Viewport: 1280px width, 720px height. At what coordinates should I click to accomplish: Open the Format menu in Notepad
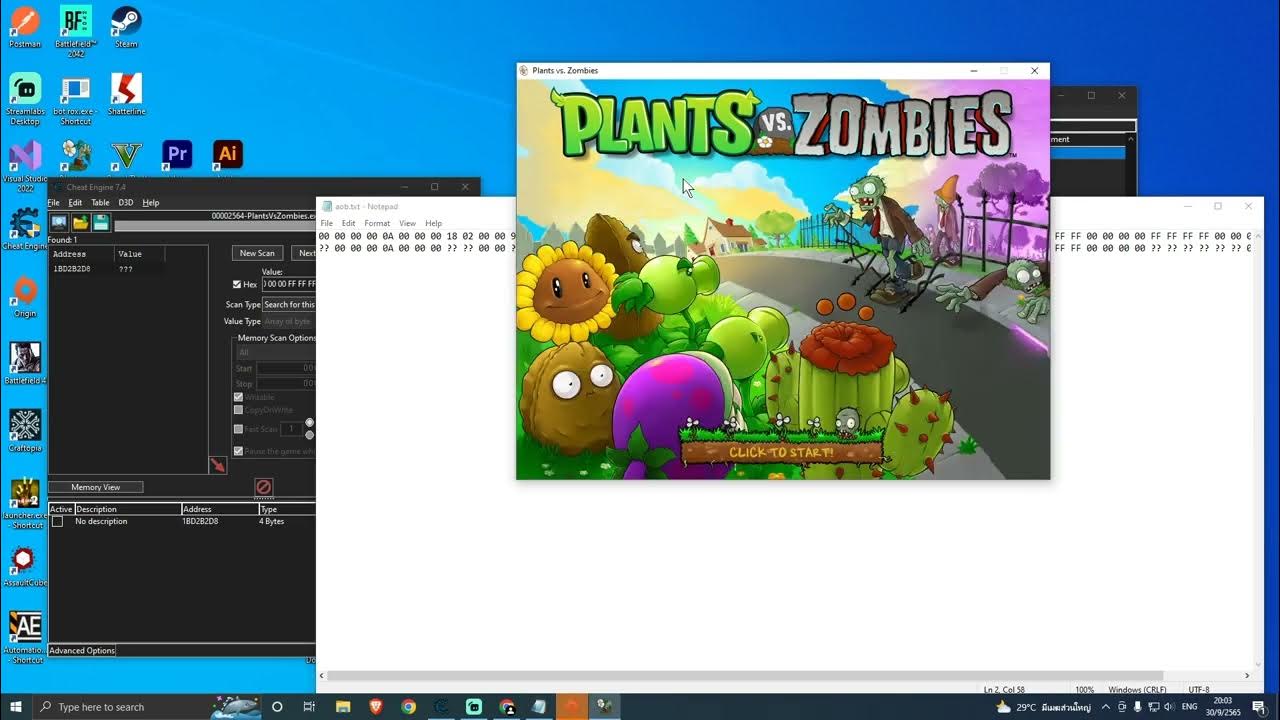377,223
